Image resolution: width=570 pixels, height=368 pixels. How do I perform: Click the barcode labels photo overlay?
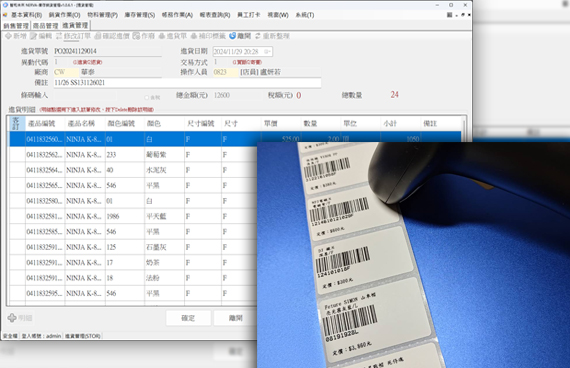coord(413,255)
